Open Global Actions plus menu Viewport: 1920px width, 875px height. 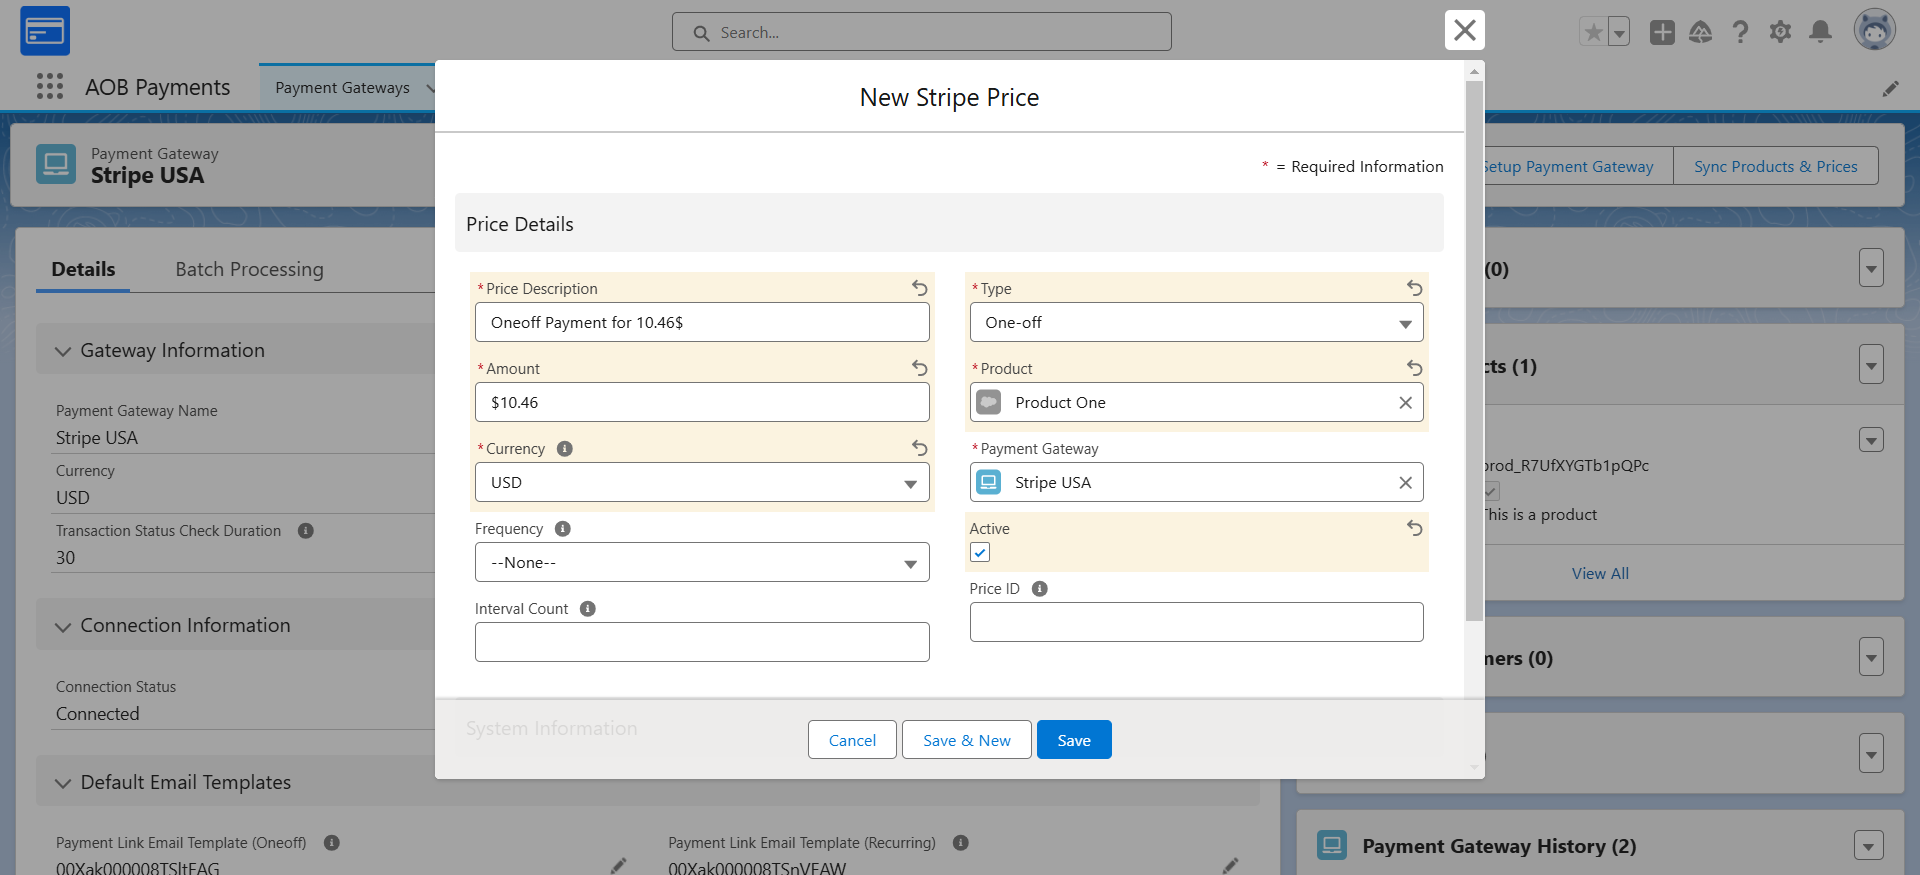pos(1662,32)
